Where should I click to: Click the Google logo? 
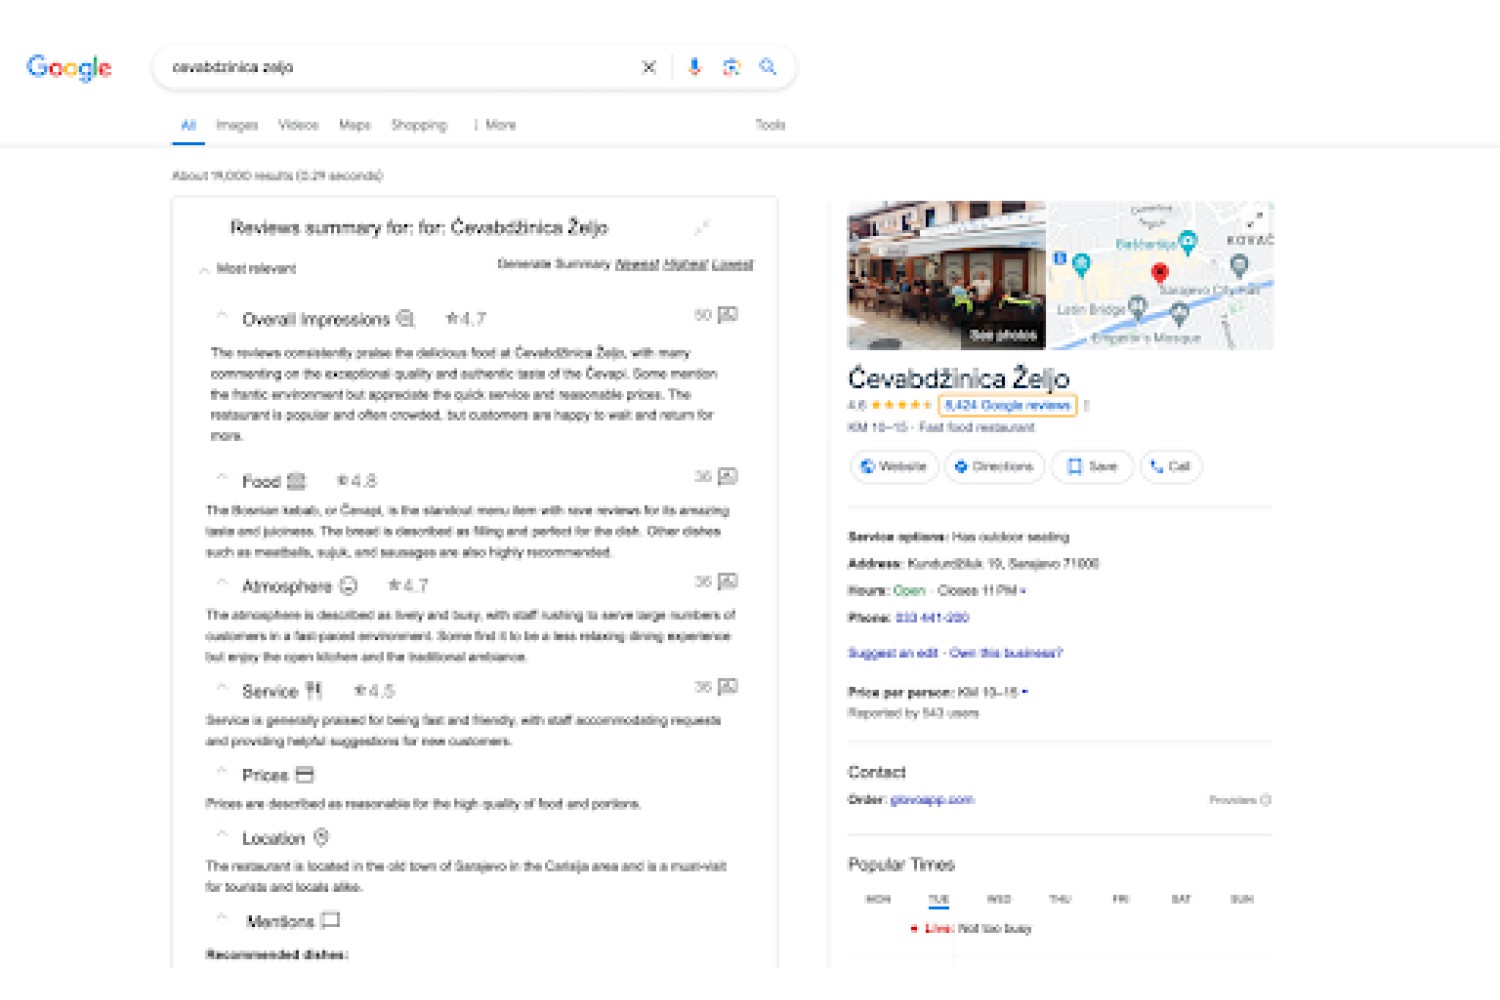[x=69, y=67]
